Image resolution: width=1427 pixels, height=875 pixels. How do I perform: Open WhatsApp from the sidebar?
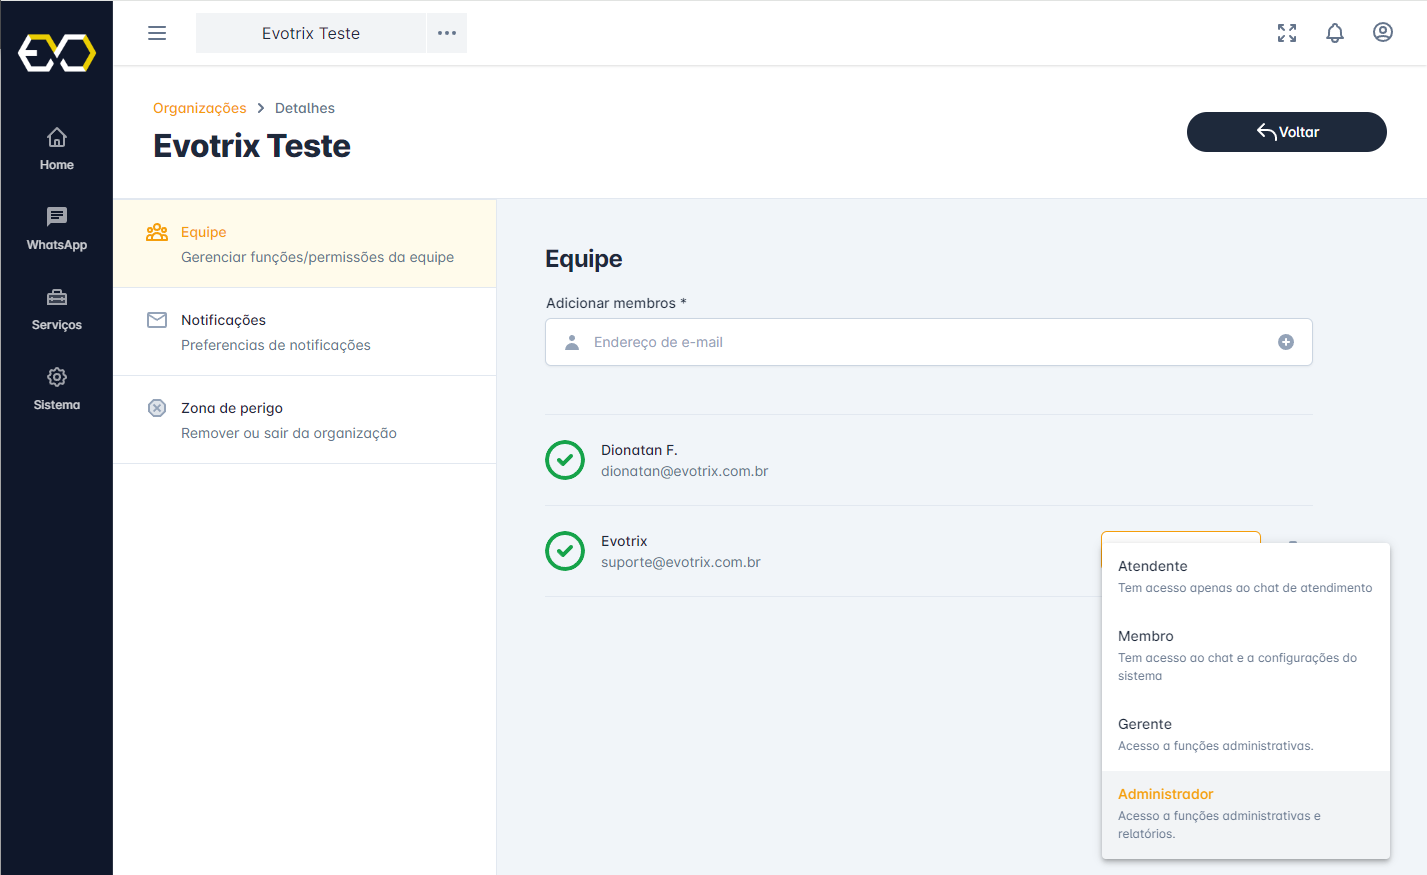(57, 229)
